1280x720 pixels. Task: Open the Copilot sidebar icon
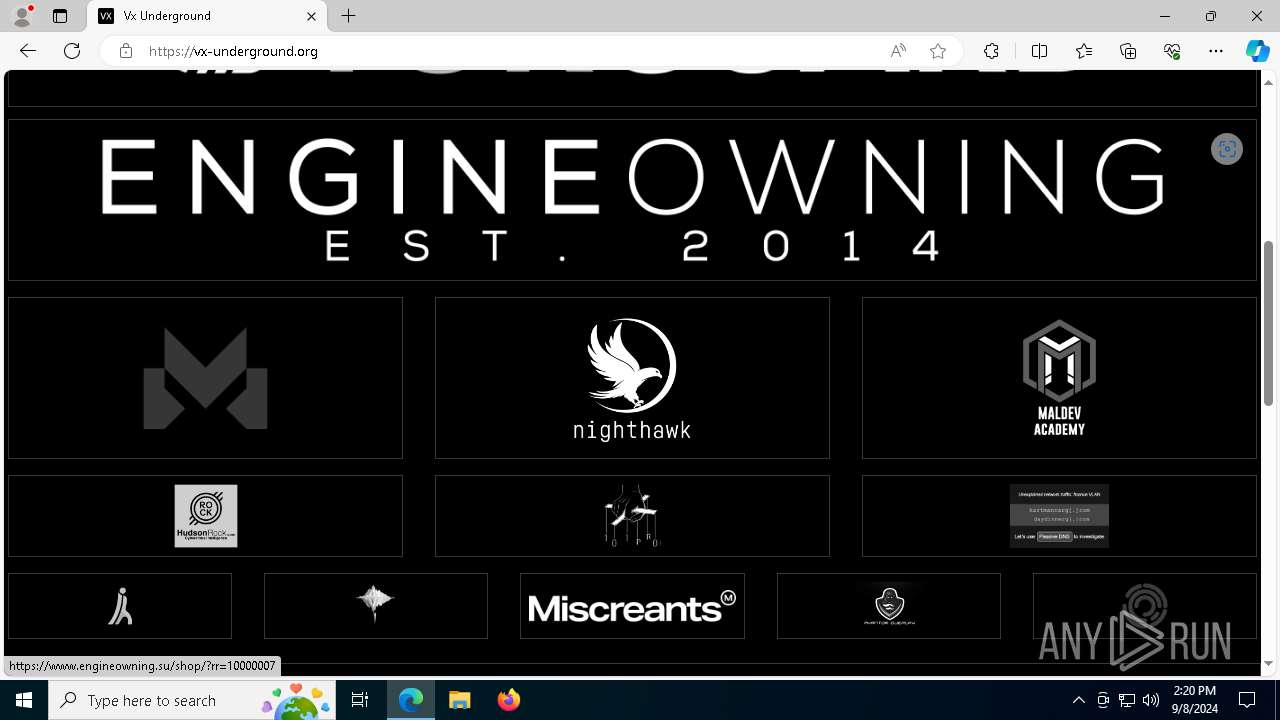(x=1257, y=51)
